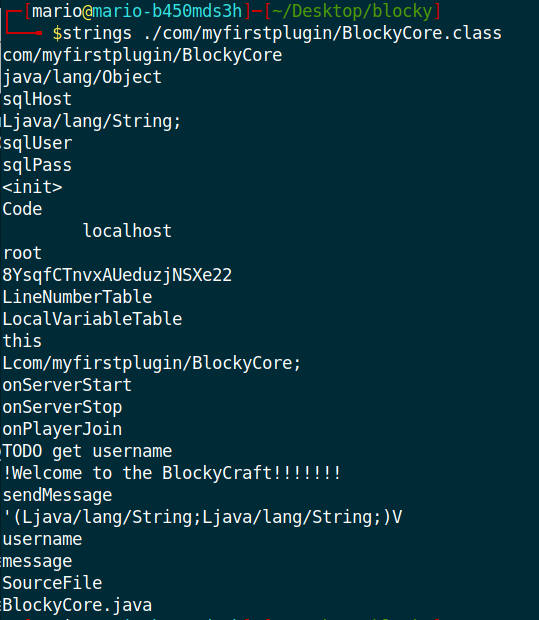Click the java/lang/Object line

tap(82, 77)
